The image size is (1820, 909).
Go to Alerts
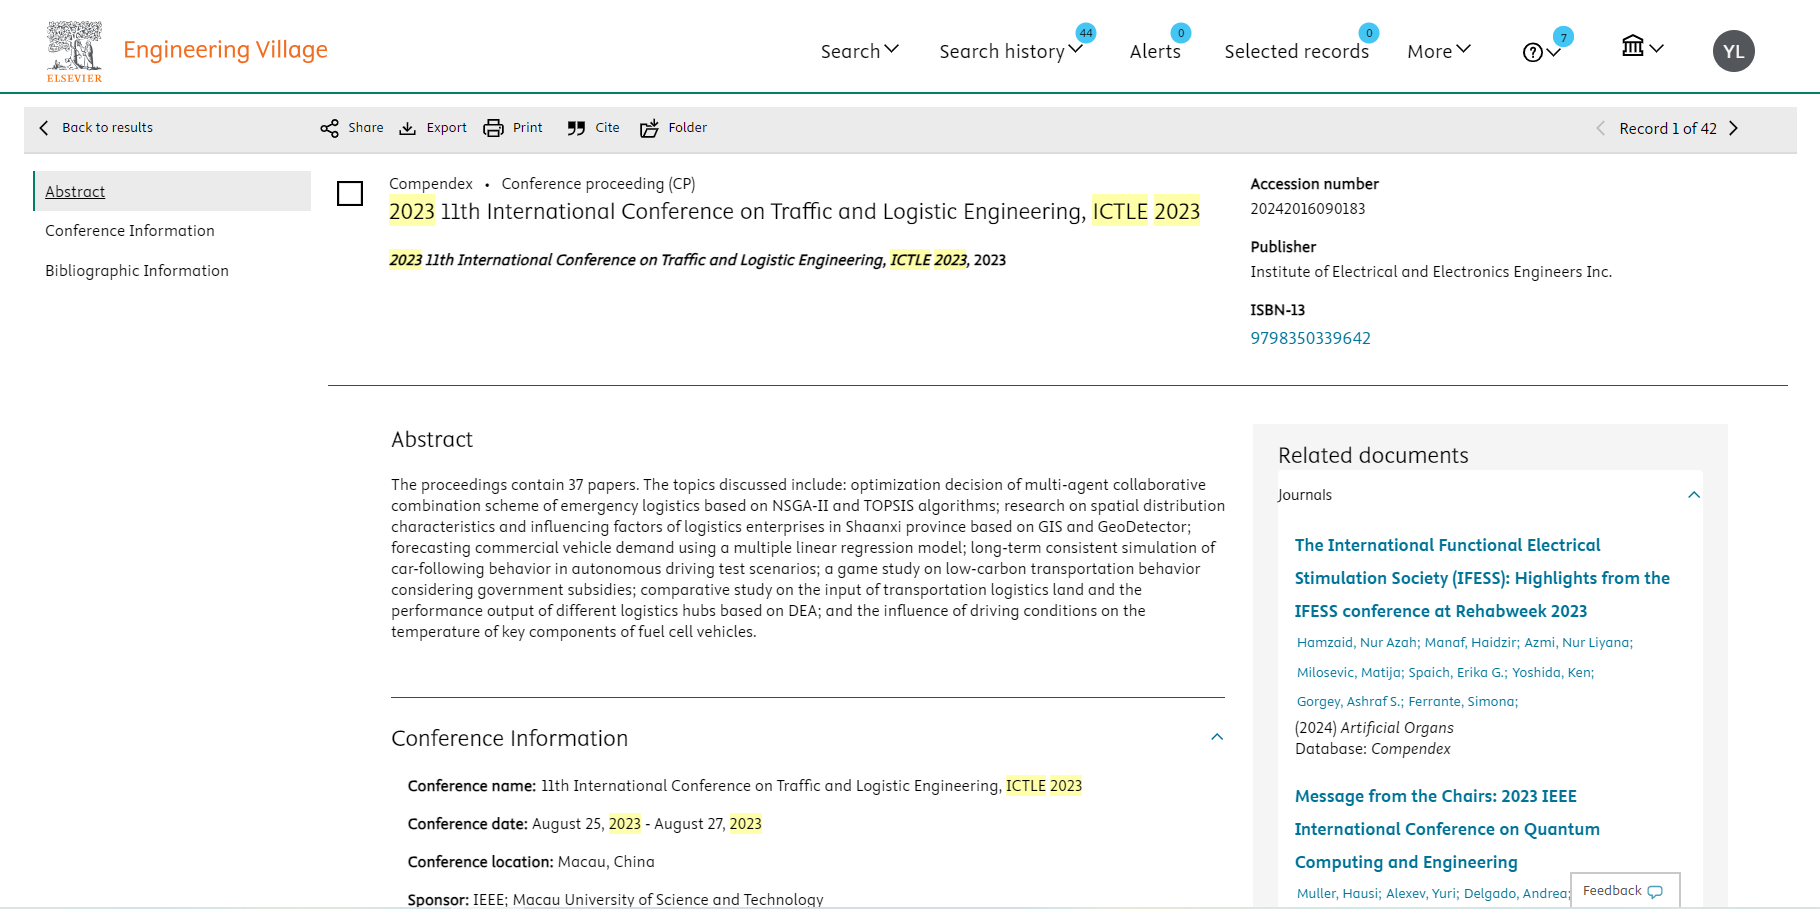tap(1155, 51)
